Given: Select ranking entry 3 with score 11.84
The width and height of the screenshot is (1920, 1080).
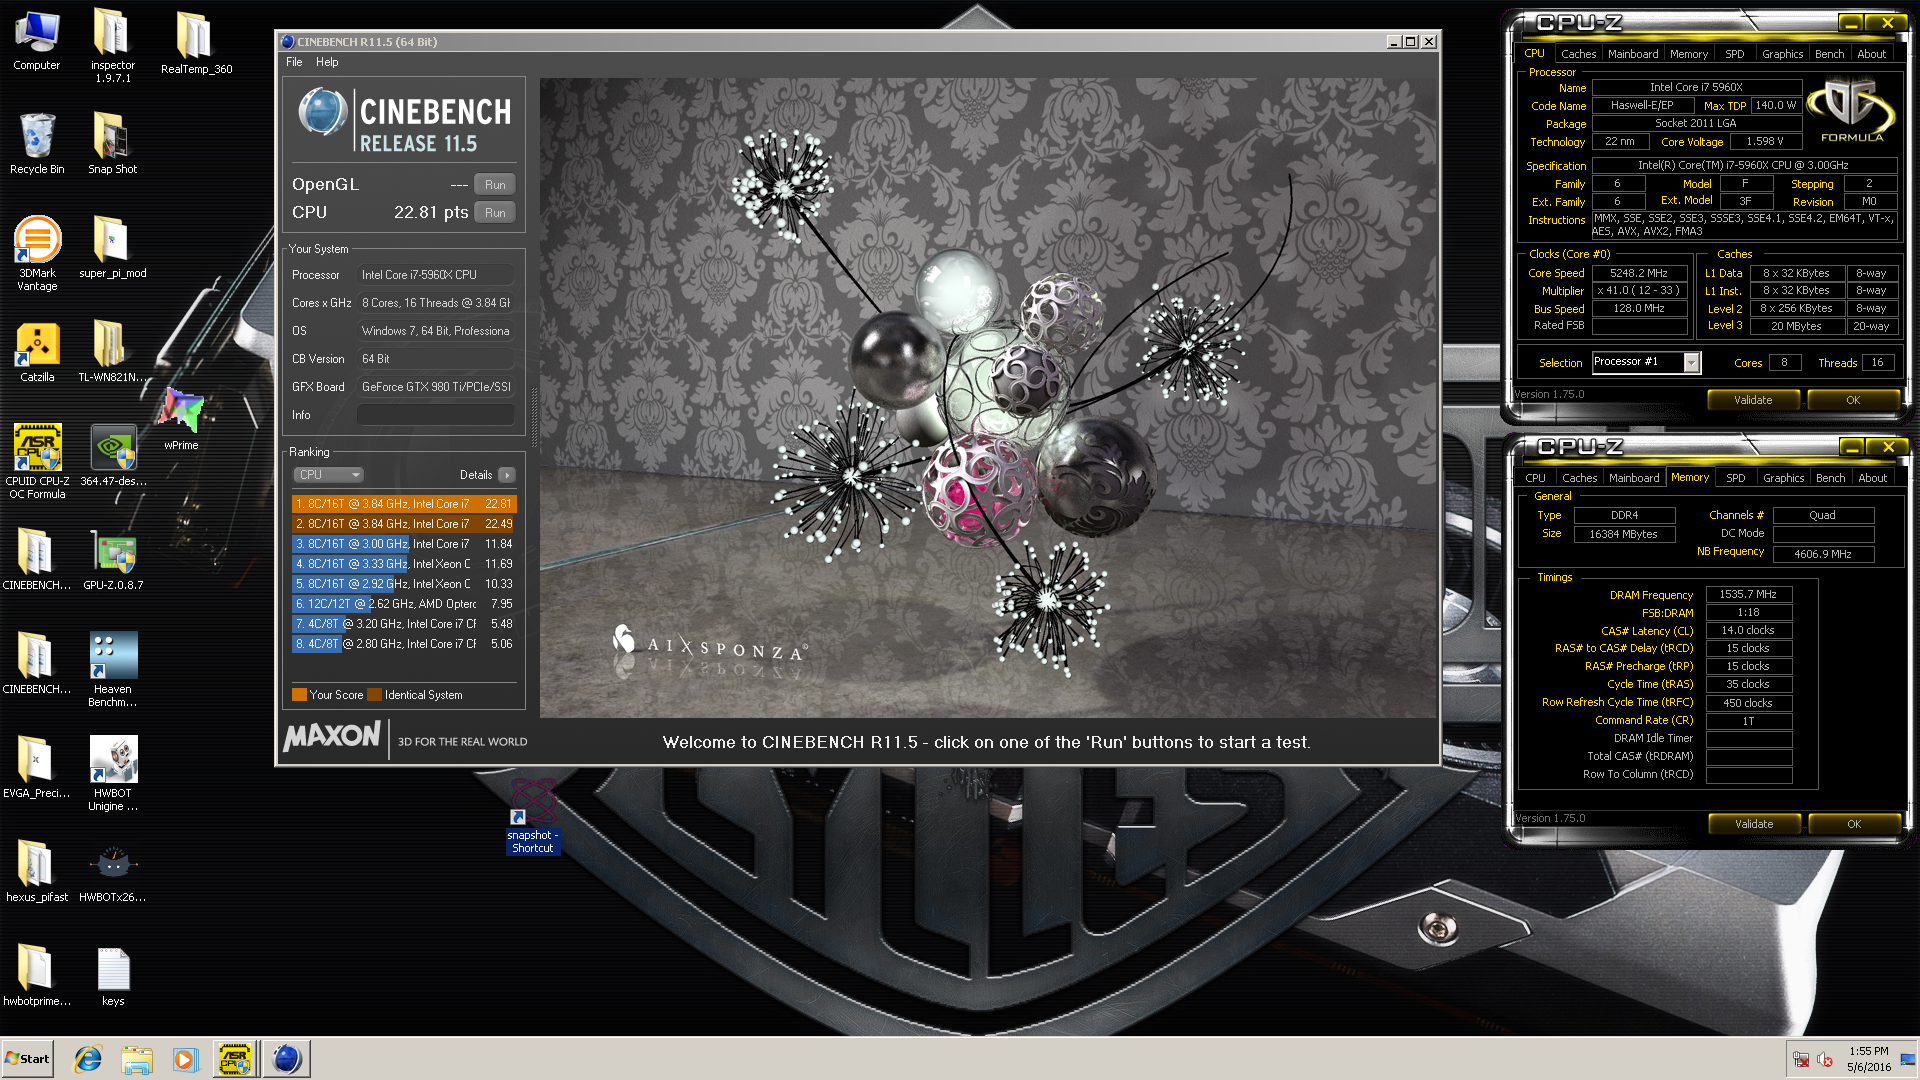Looking at the screenshot, I should [x=404, y=544].
